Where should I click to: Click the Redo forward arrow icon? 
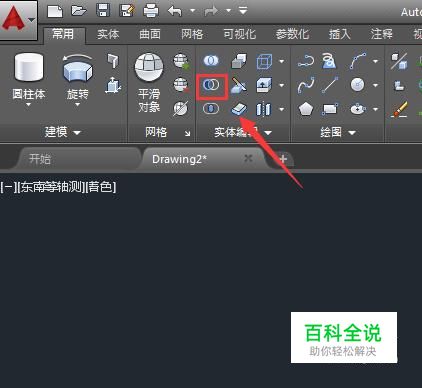click(x=211, y=11)
